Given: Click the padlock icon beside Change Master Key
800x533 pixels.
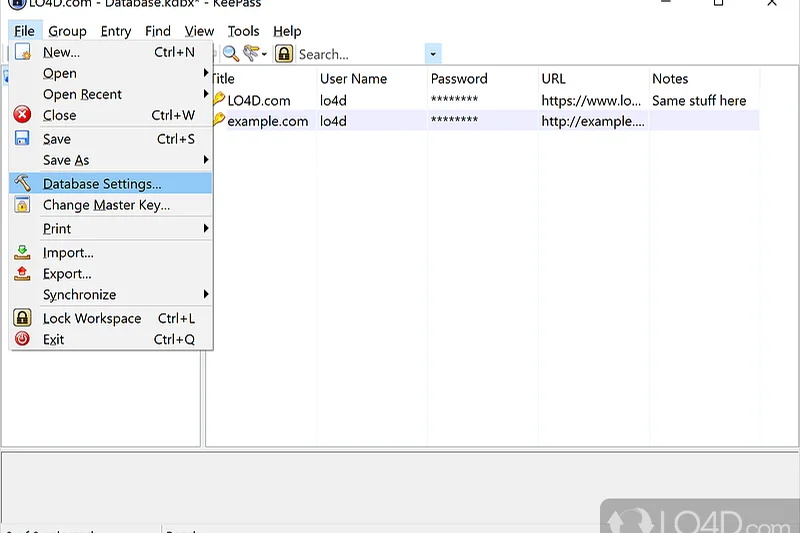Looking at the screenshot, I should [22, 205].
